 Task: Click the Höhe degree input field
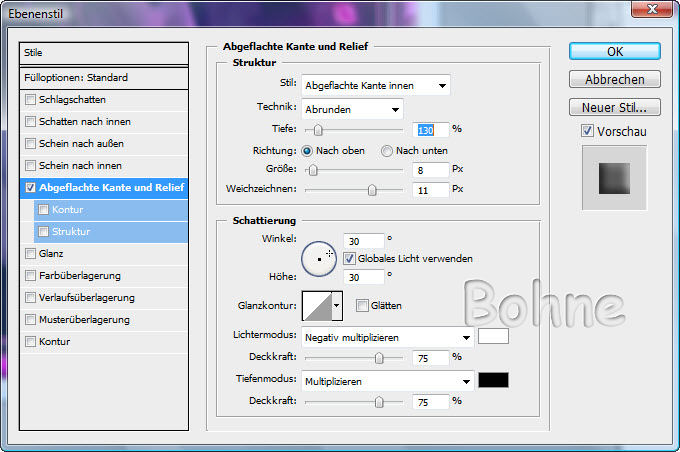click(364, 277)
